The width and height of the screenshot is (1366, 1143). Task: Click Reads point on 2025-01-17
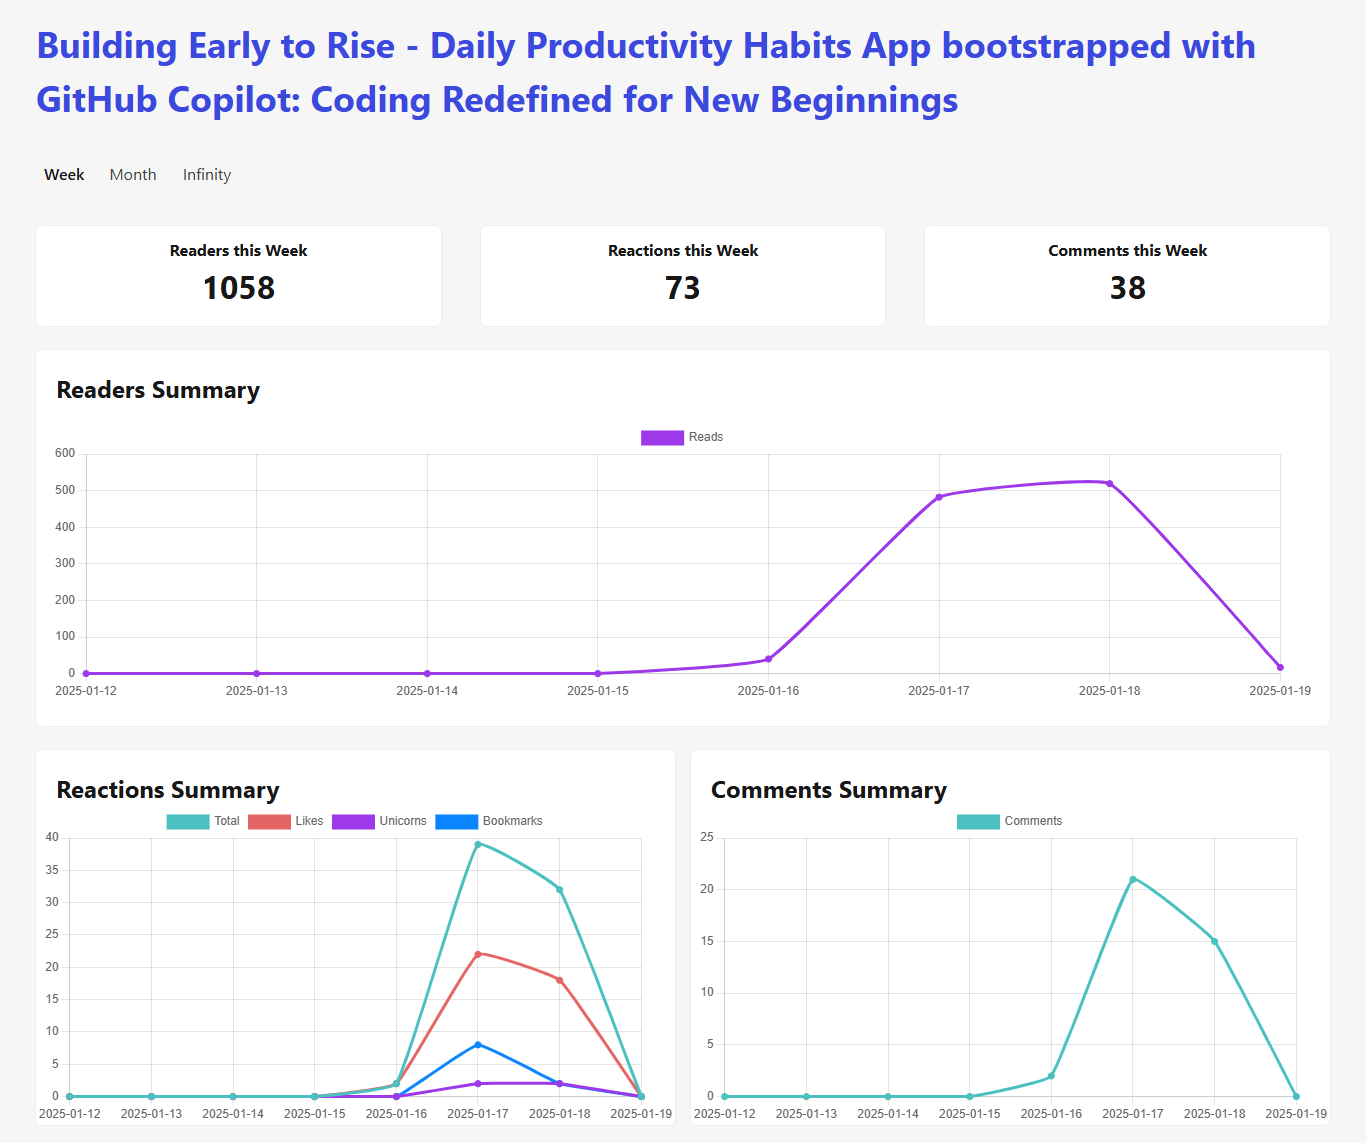(x=939, y=497)
